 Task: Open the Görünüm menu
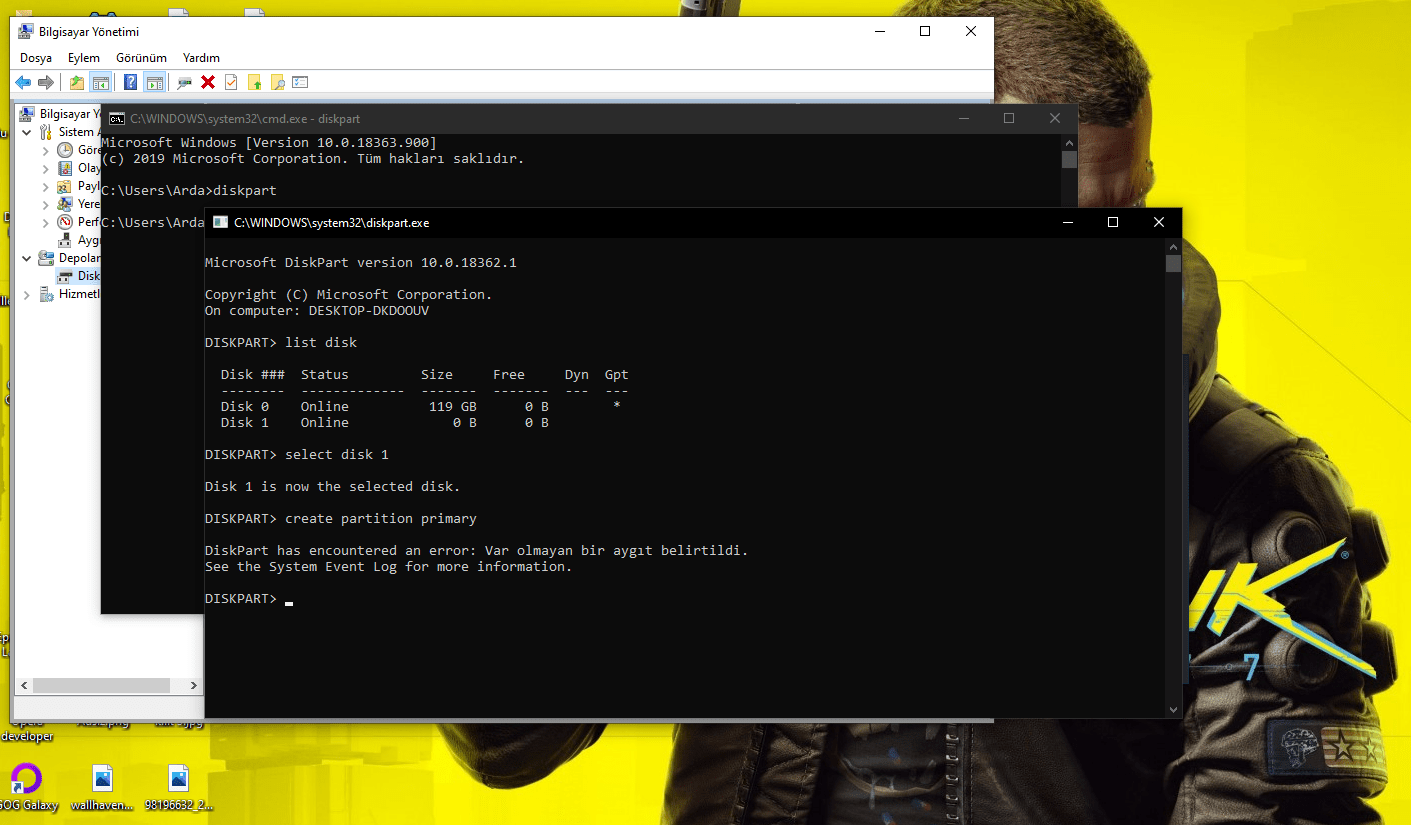pyautogui.click(x=141, y=58)
